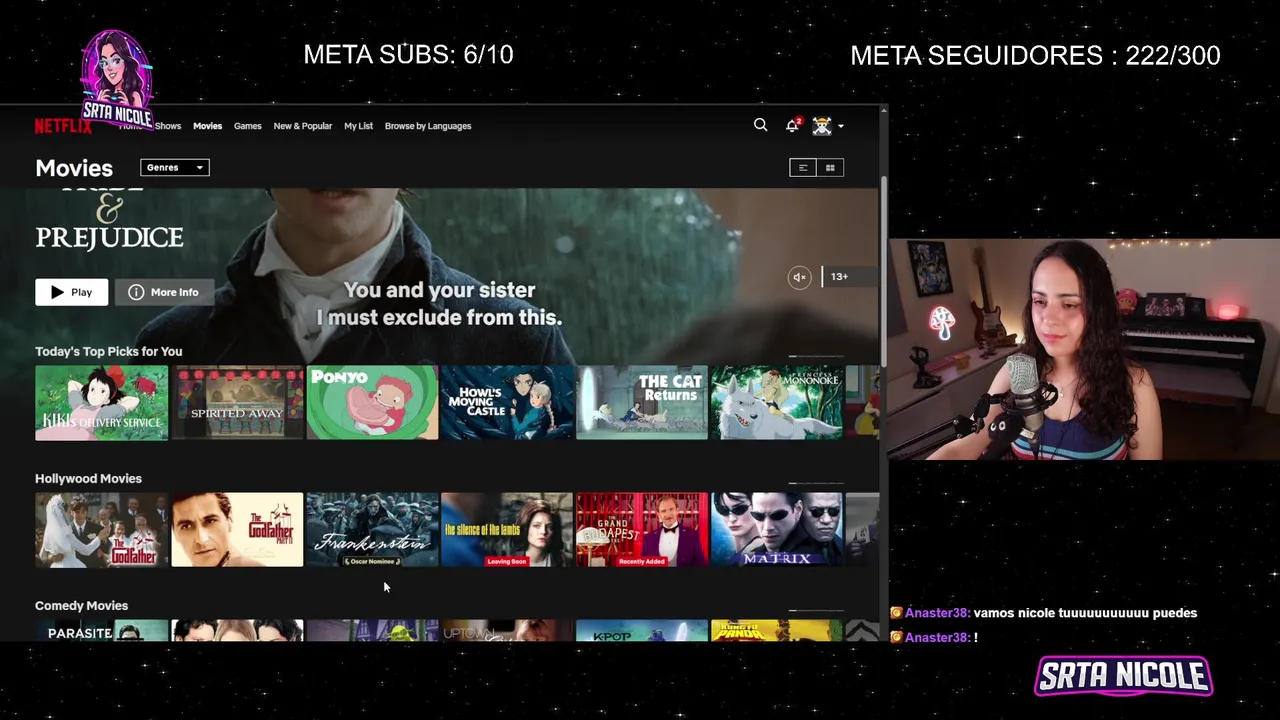Open The Cat Returns thumbnail
Screen dimensions: 1280x720
[642, 402]
